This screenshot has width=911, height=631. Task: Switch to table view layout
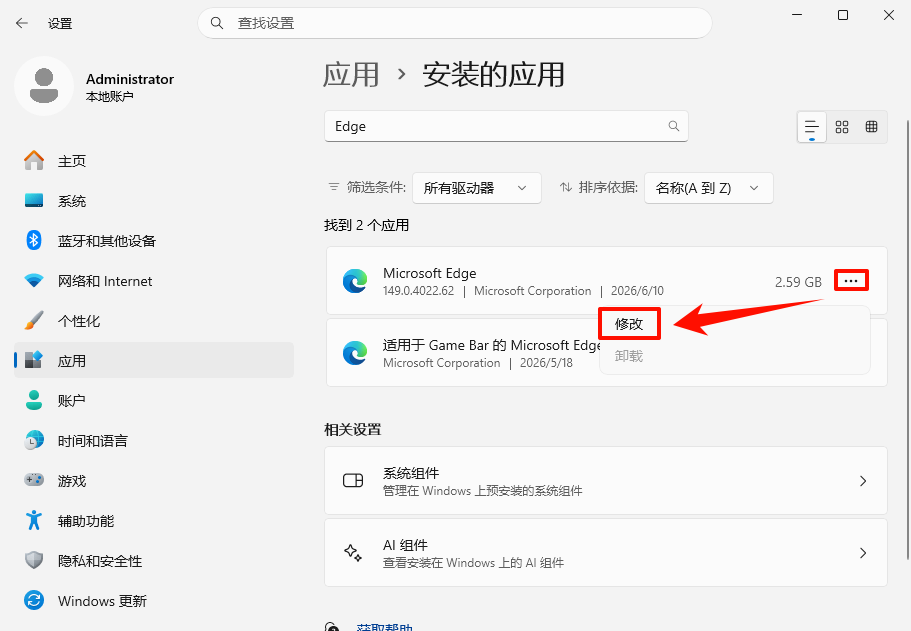click(871, 127)
